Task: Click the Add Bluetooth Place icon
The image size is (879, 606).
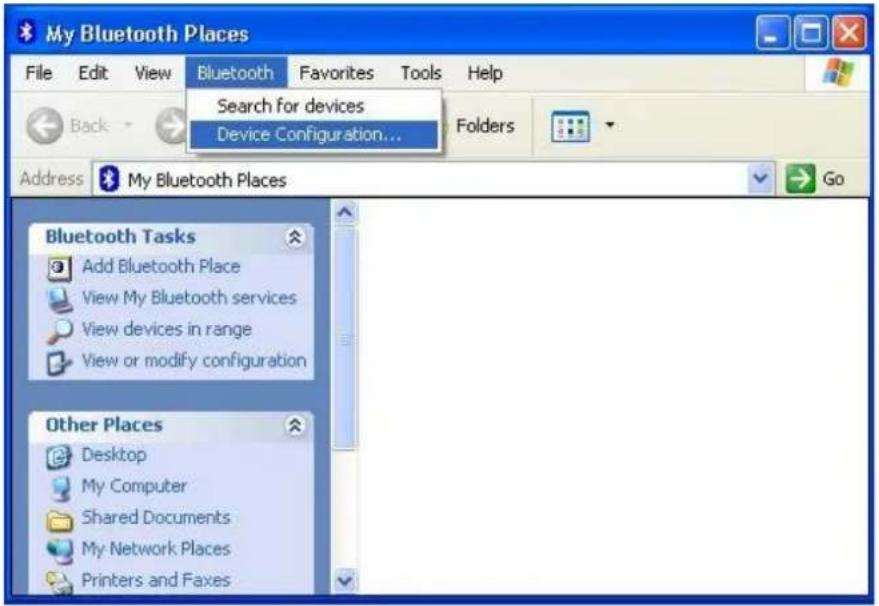Action: 59,269
